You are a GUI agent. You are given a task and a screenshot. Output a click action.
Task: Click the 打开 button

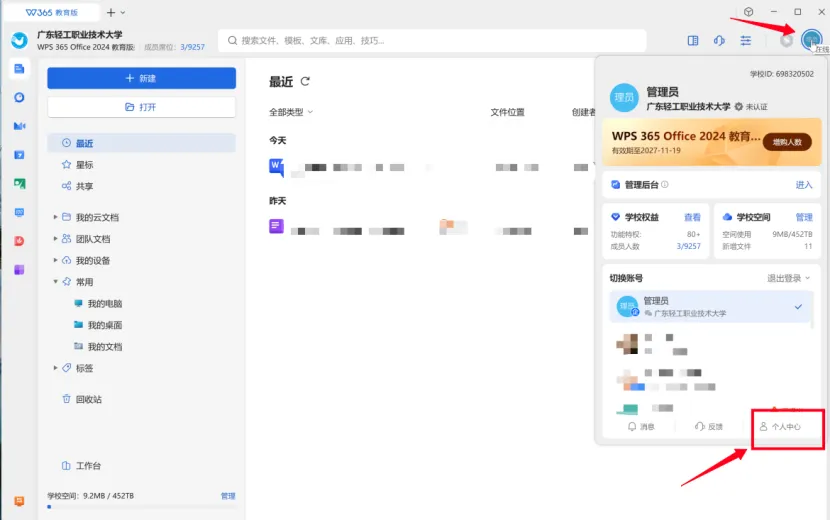[x=141, y=107]
